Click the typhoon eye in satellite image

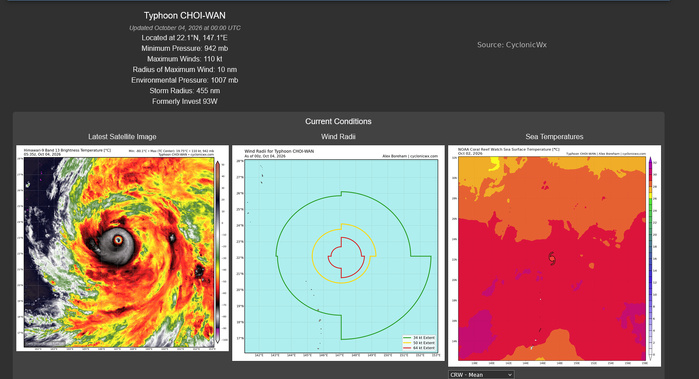coord(118,240)
